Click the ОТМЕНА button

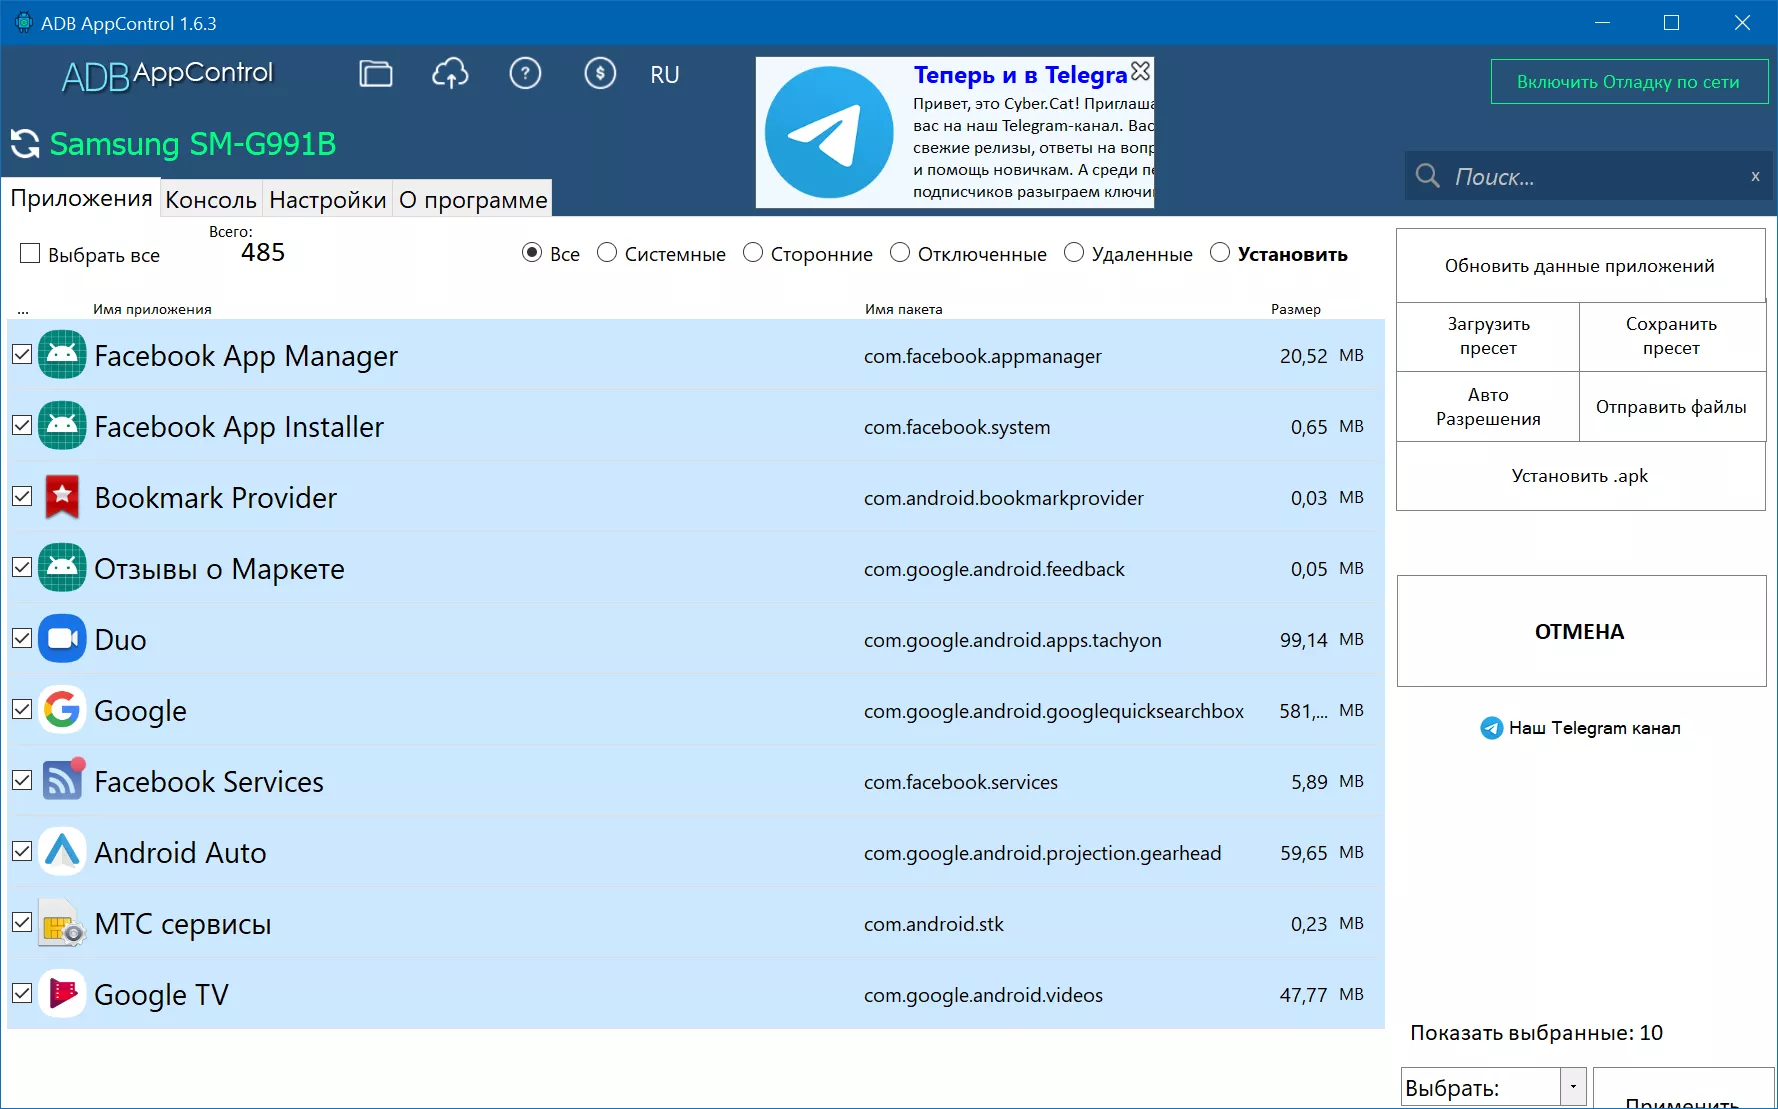[x=1581, y=631]
